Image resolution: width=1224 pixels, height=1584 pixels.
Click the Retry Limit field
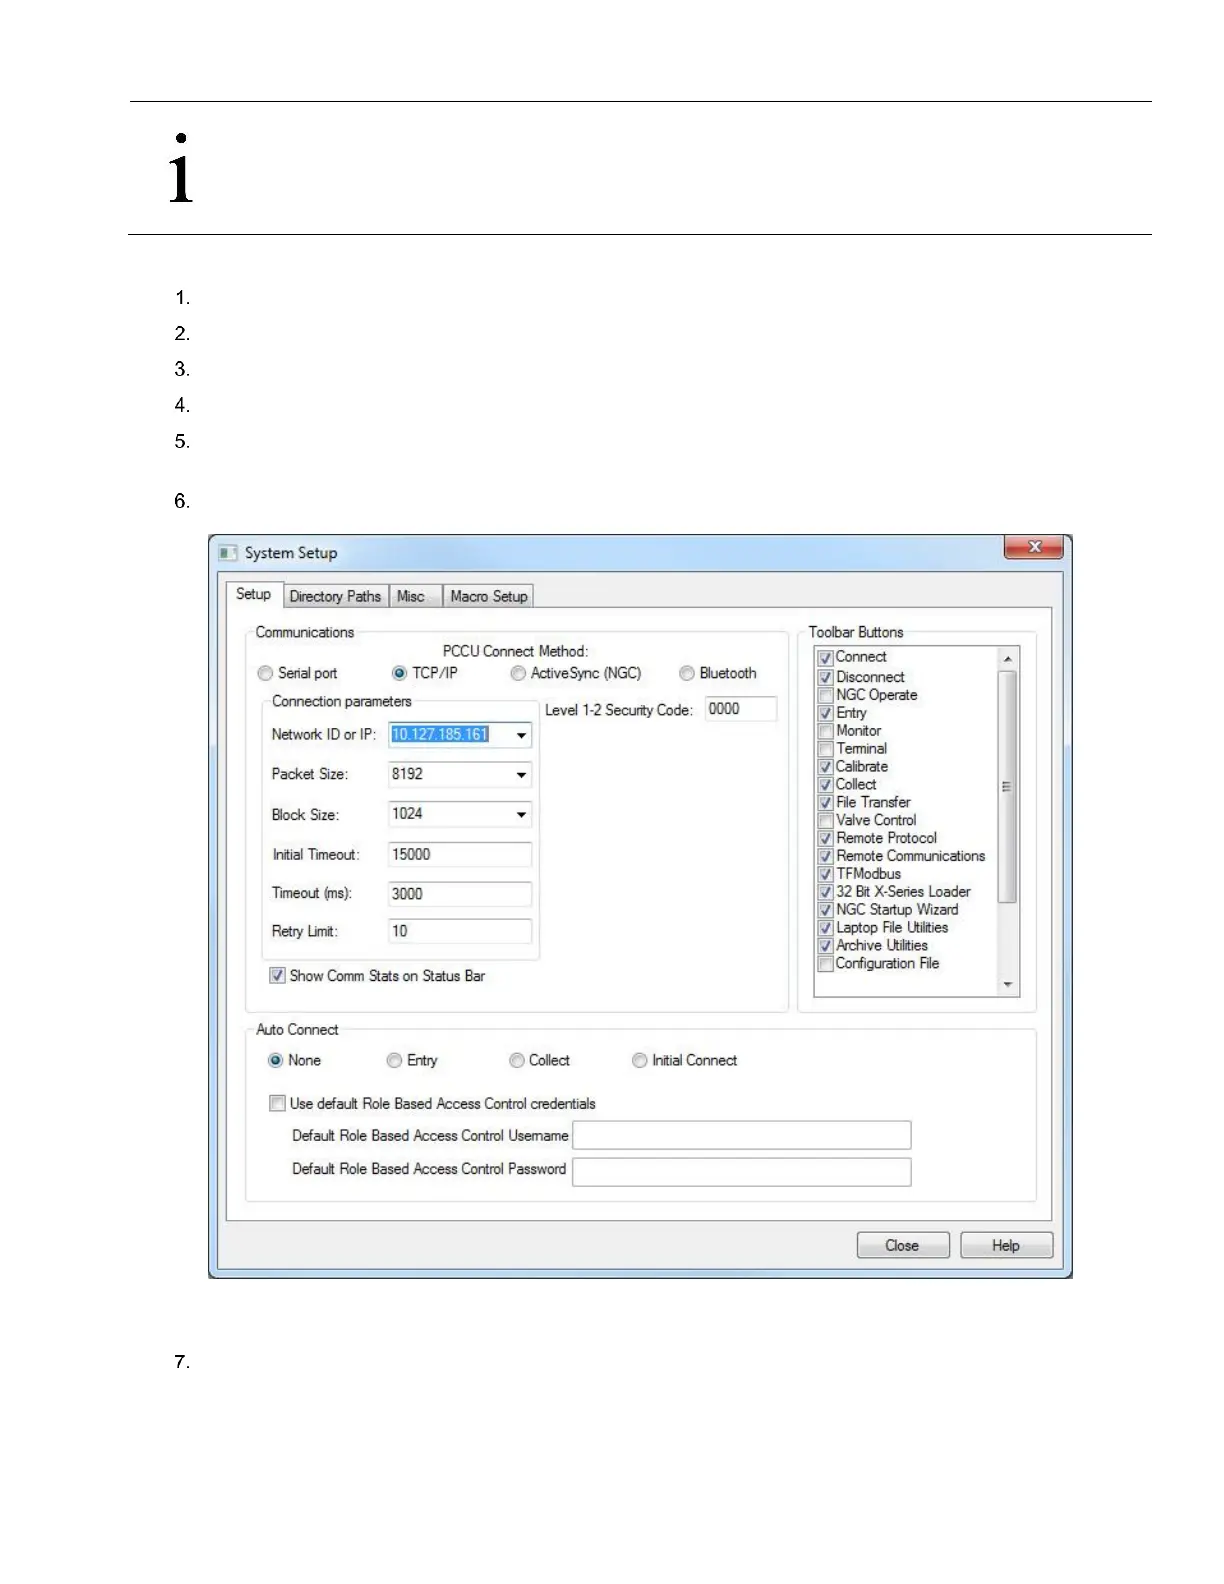[460, 932]
